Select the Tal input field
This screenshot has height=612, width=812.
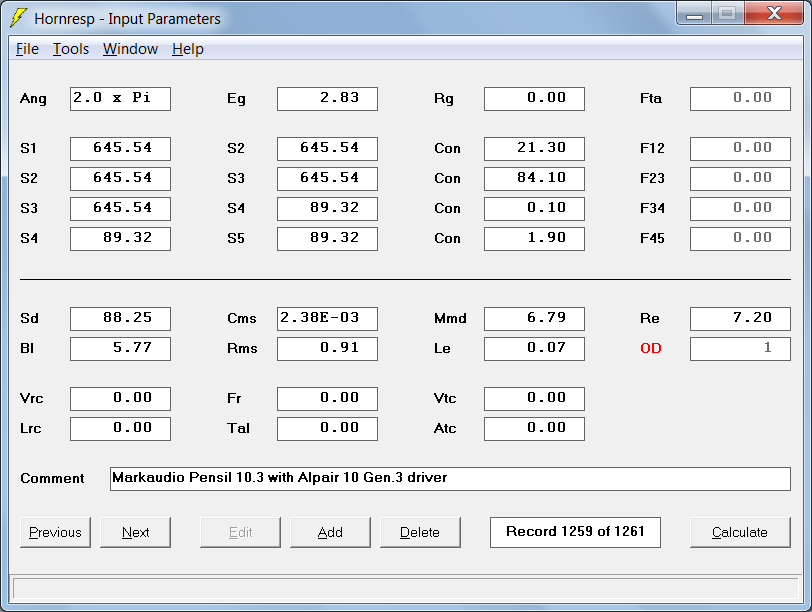[x=327, y=429]
